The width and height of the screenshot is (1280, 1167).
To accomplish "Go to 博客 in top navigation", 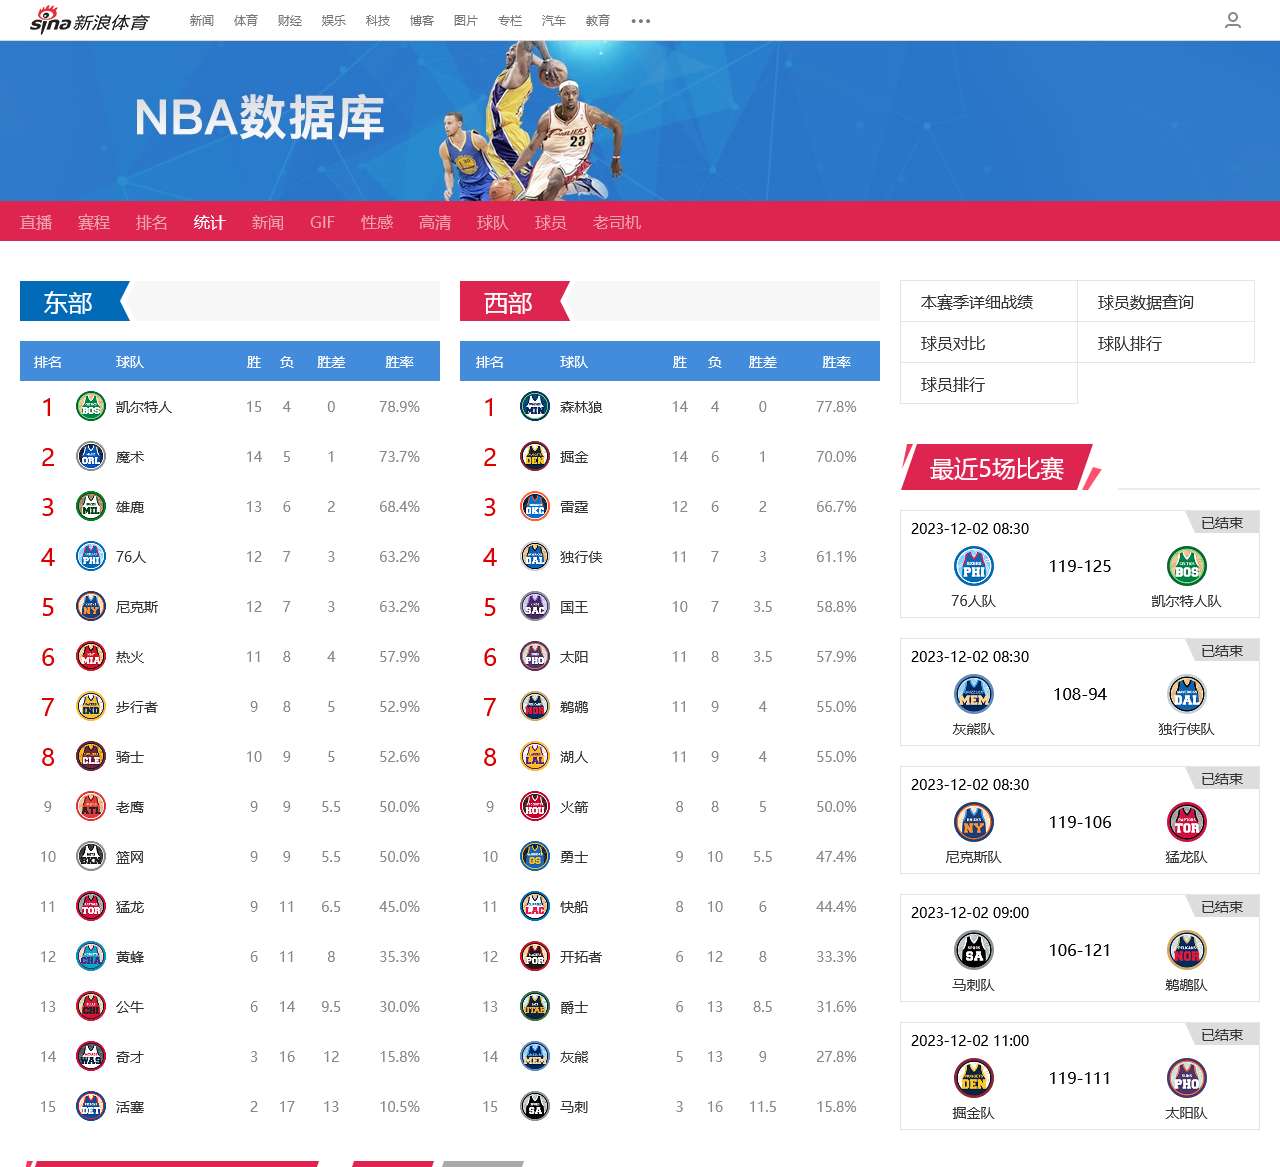I will (x=422, y=20).
